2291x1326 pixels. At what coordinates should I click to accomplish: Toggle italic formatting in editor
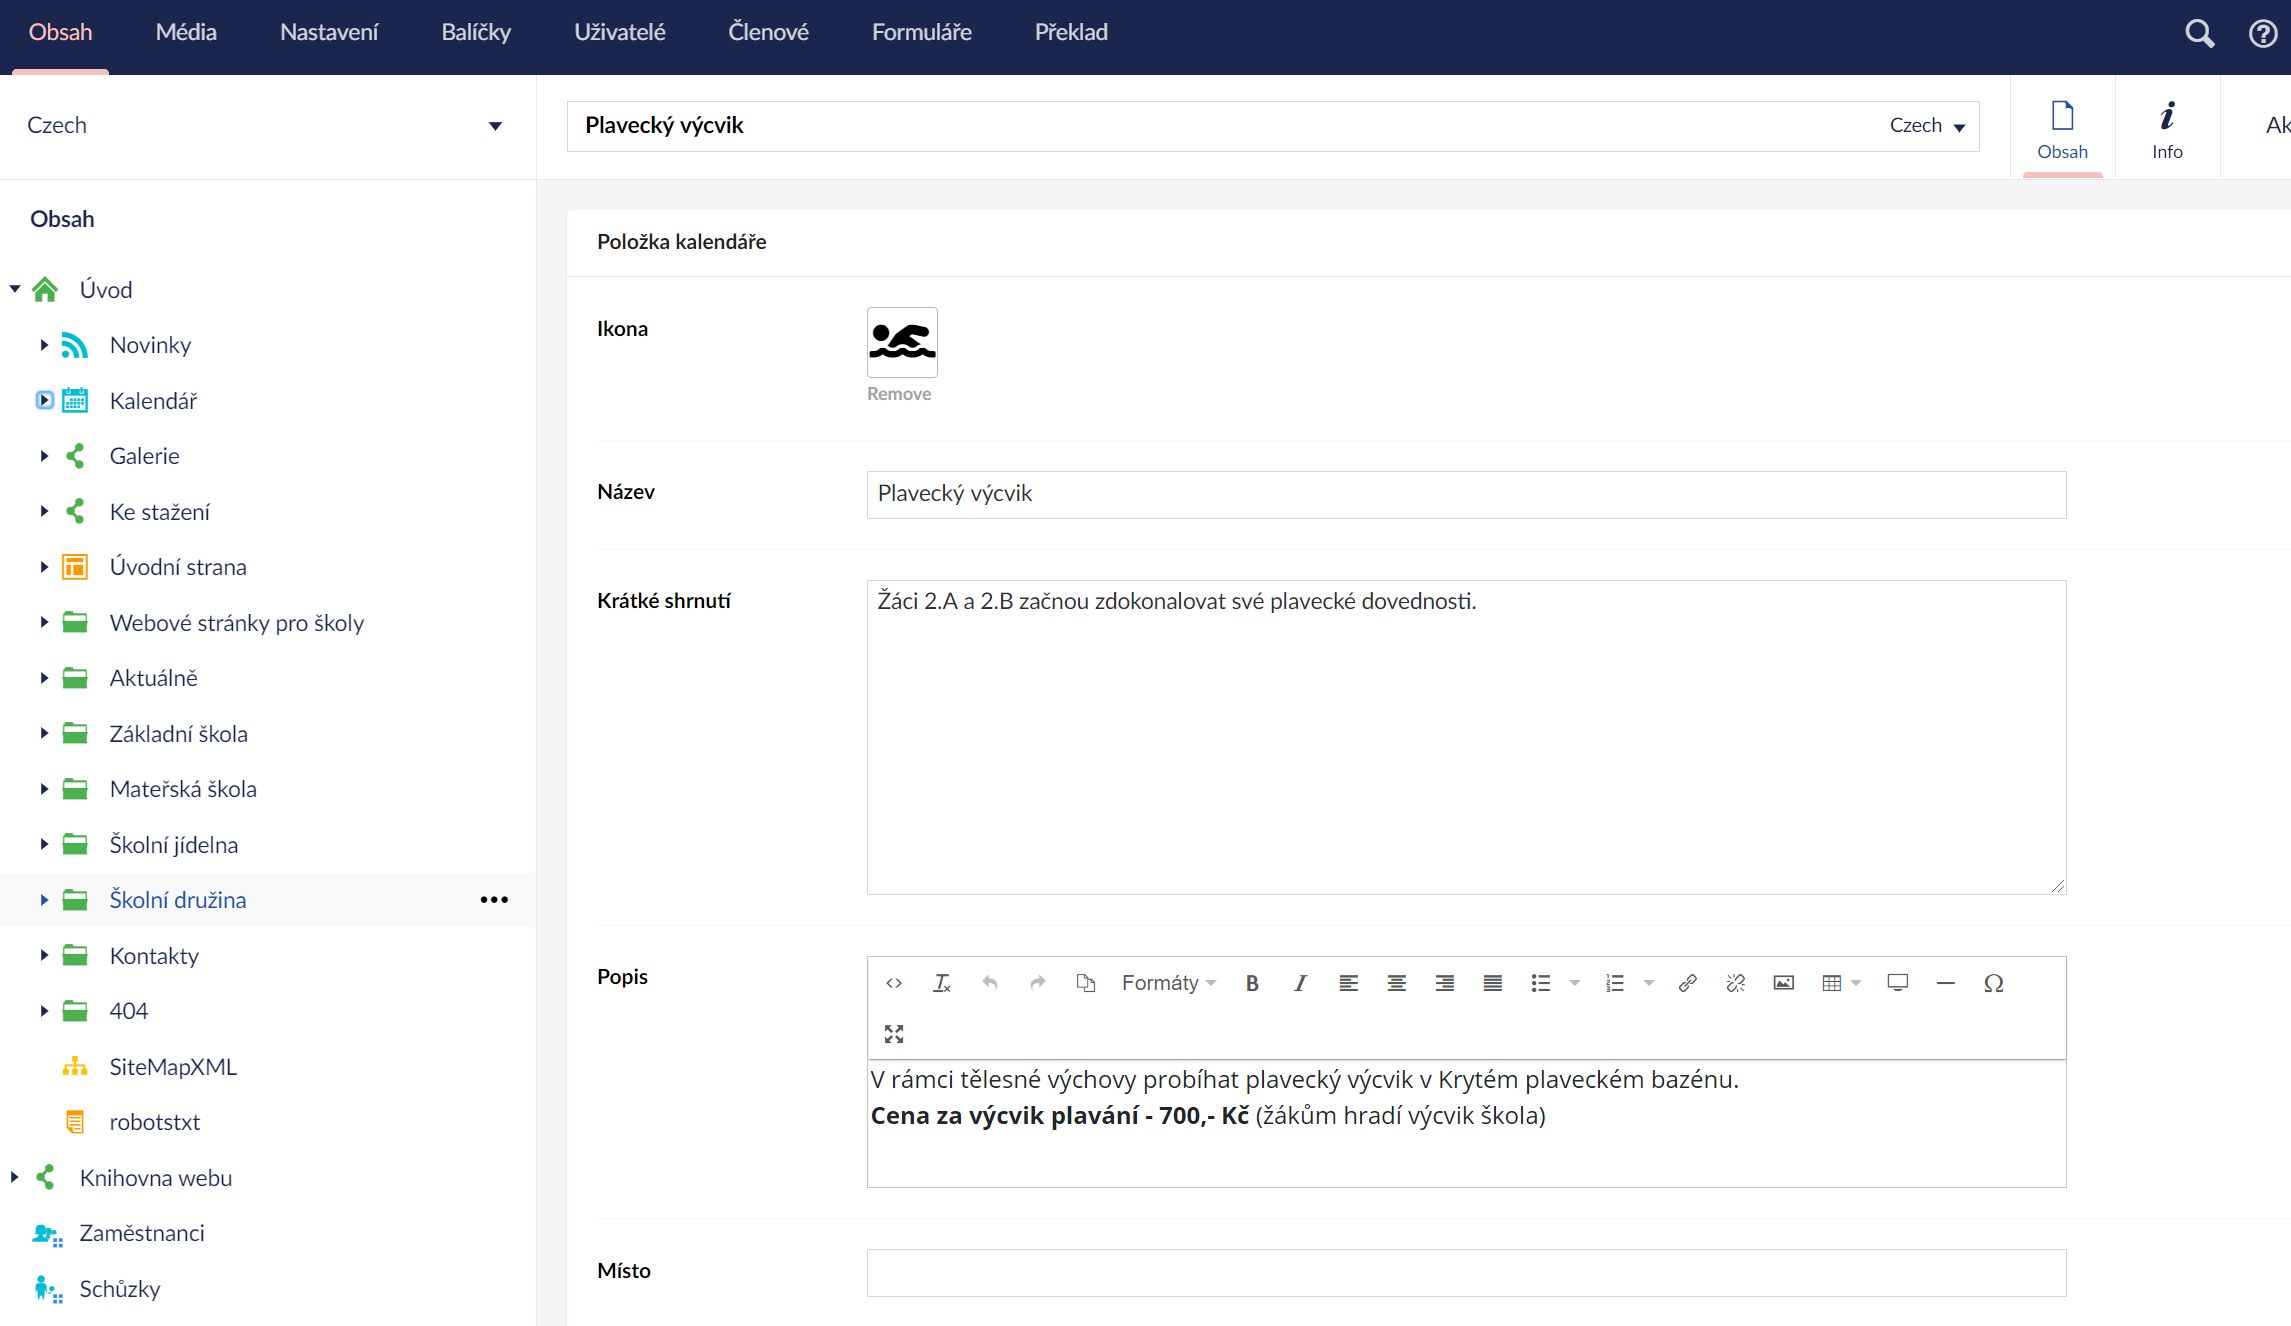point(1299,983)
